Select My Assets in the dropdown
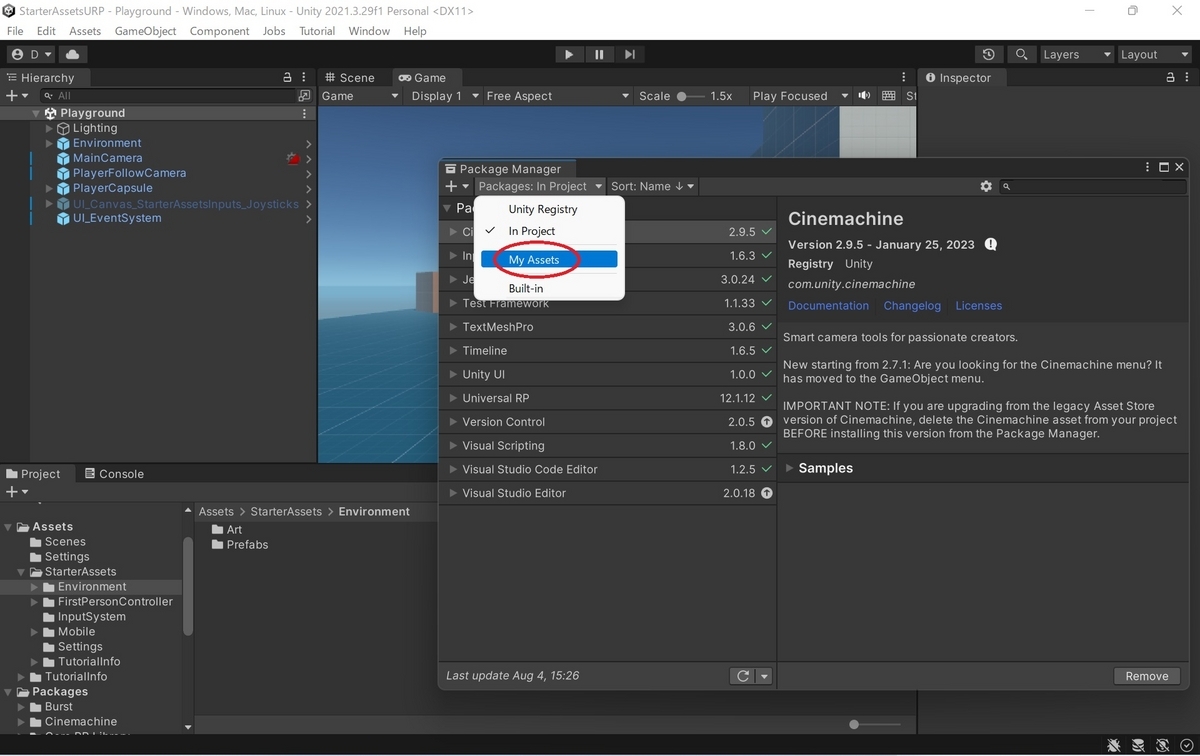 pyautogui.click(x=549, y=259)
